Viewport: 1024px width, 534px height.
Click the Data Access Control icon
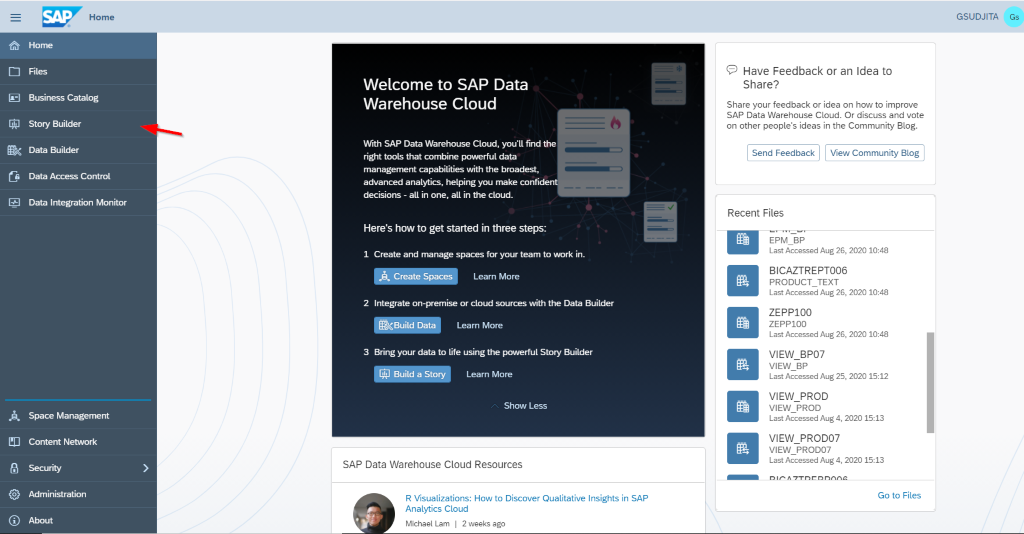click(14, 176)
